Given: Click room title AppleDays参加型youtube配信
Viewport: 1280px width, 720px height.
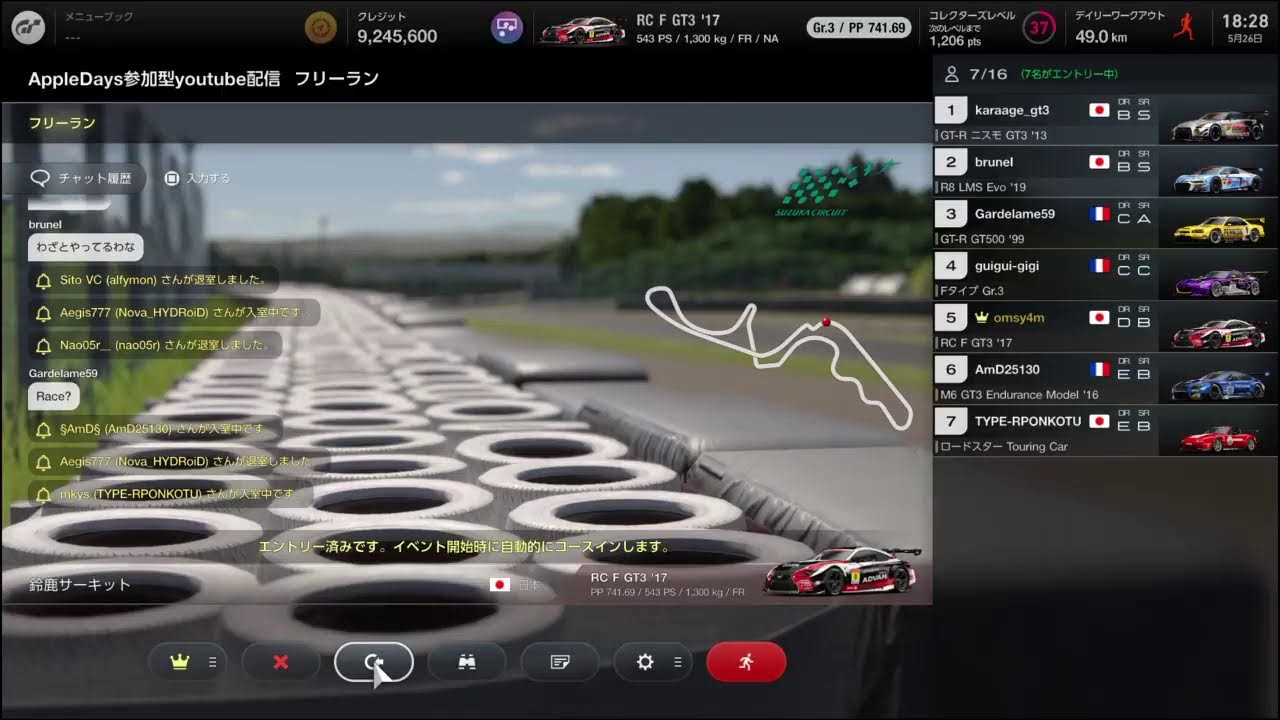Looking at the screenshot, I should click(x=154, y=78).
